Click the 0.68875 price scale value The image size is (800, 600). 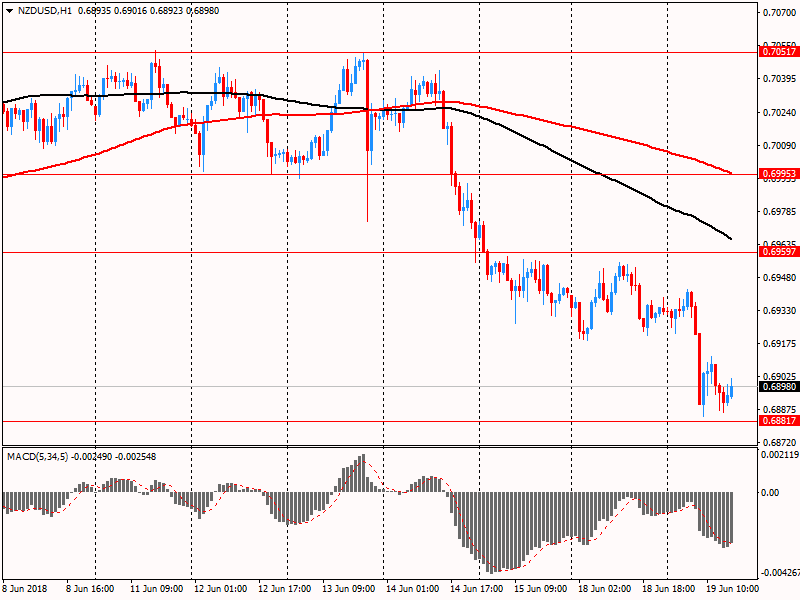coord(780,409)
